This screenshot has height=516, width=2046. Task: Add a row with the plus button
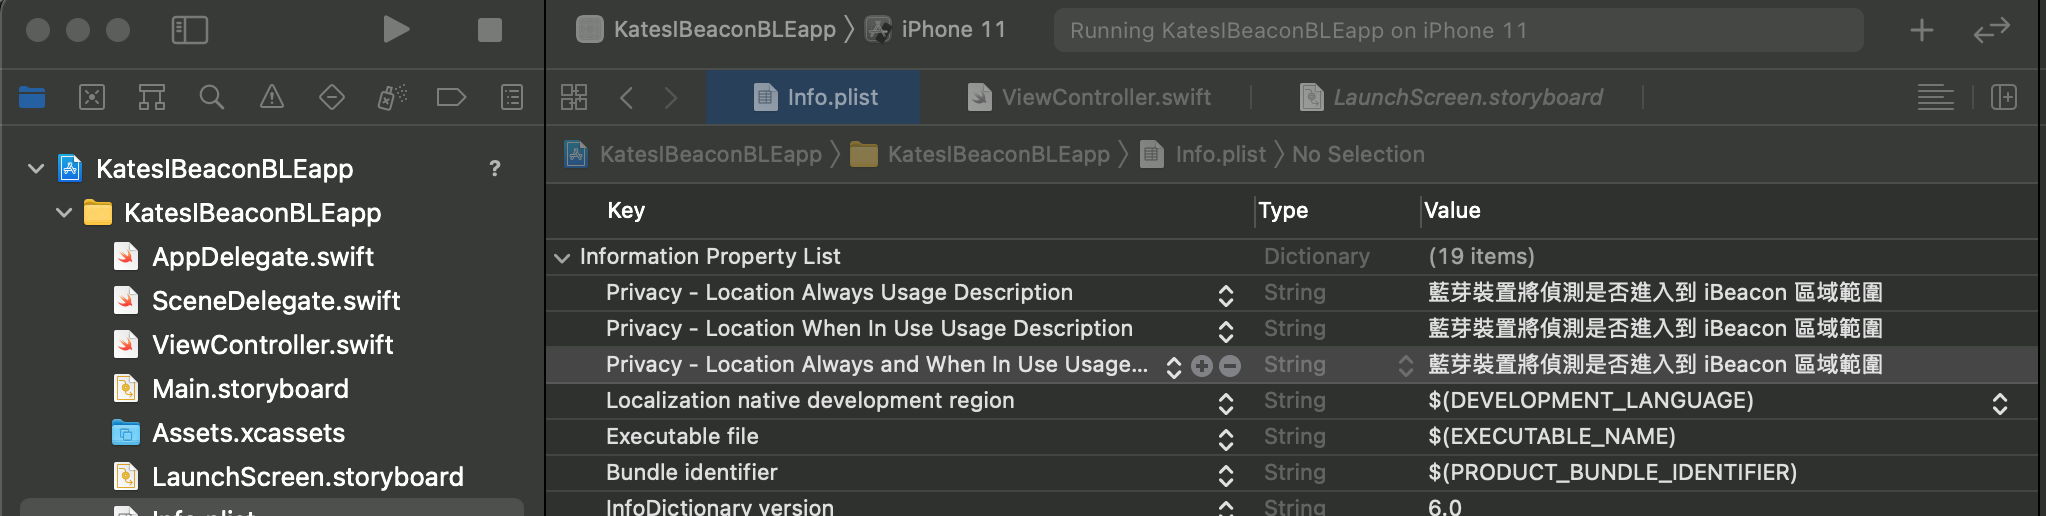point(1202,366)
